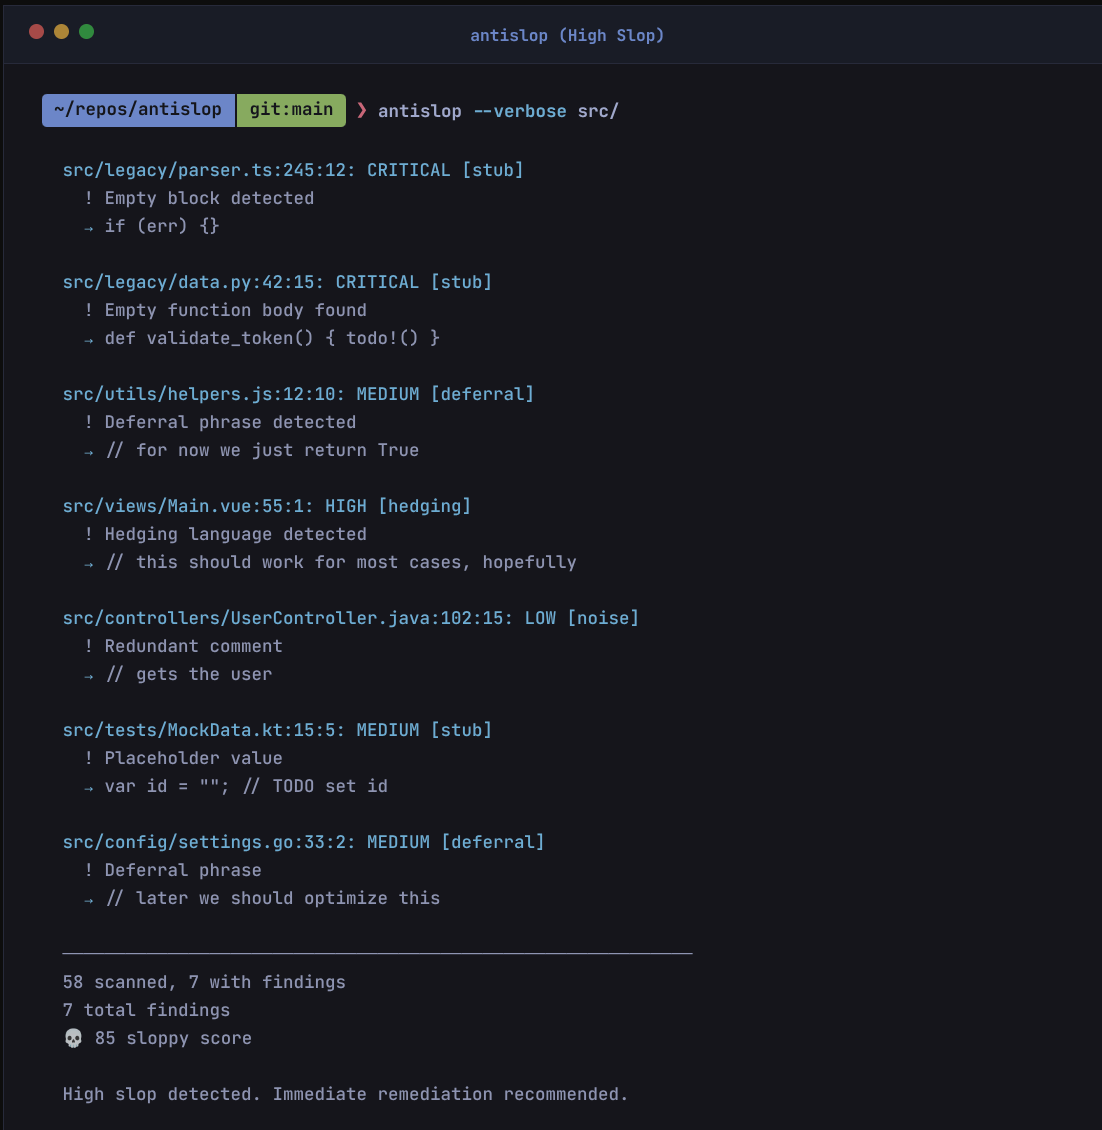Image resolution: width=1102 pixels, height=1130 pixels.
Task: Click the warning icon on the Main.vue finding
Action: 88,534
